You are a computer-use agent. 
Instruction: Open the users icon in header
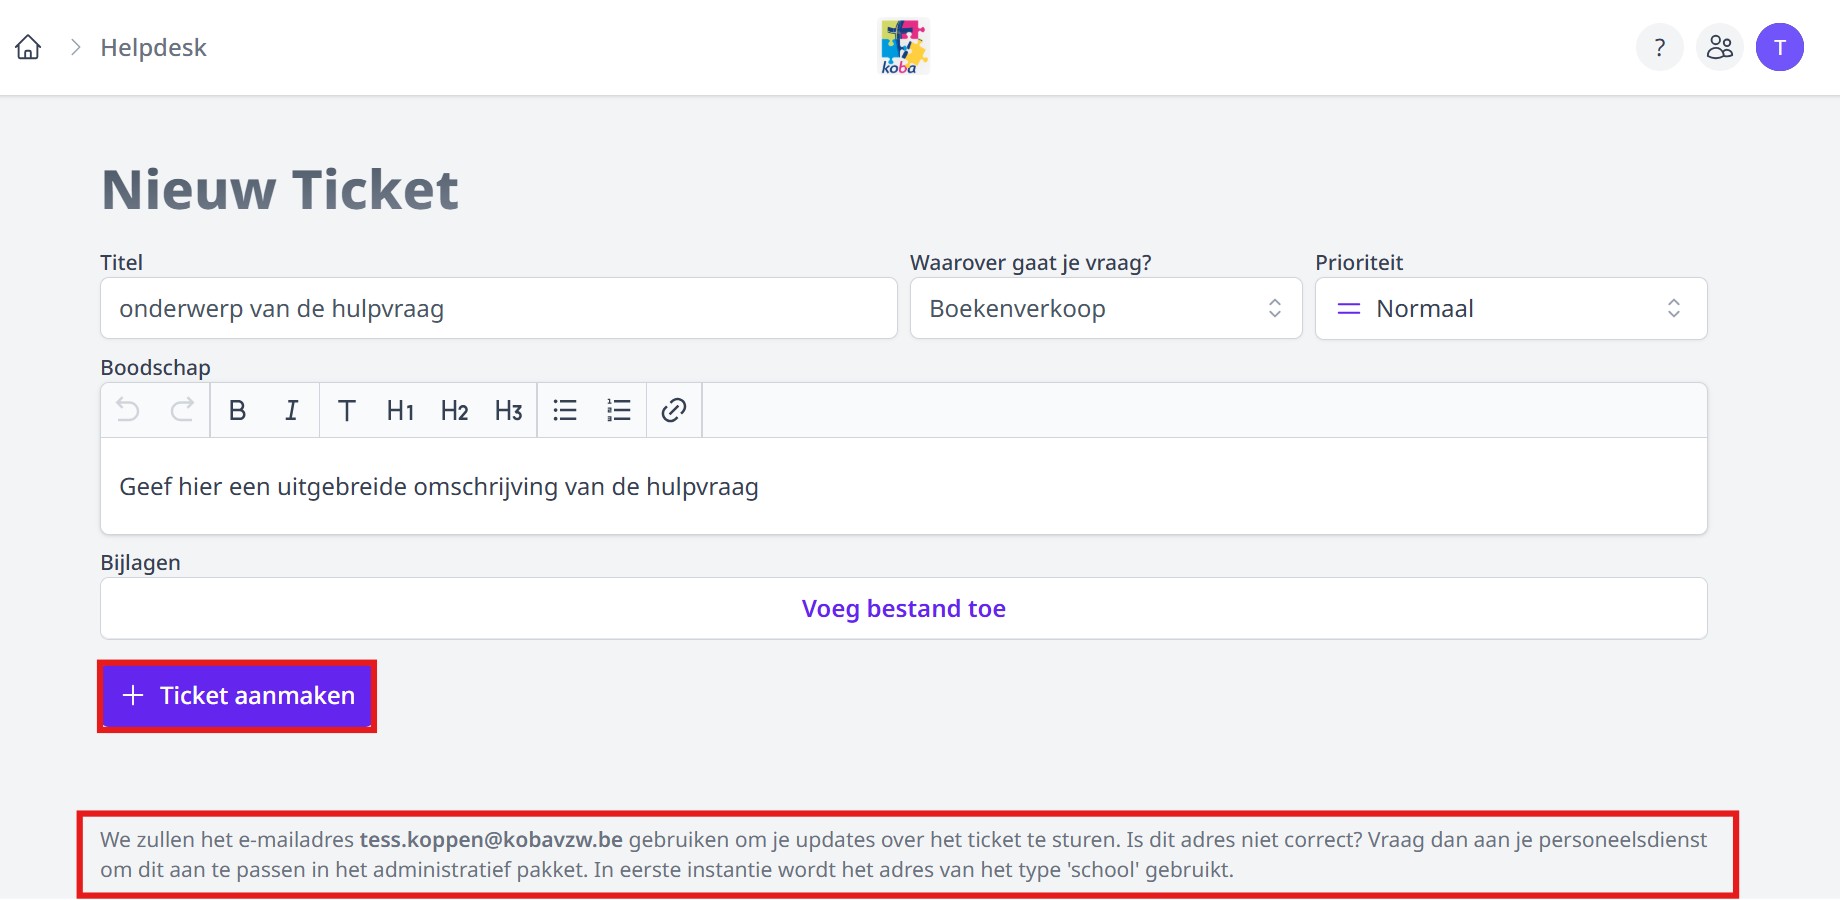click(x=1719, y=47)
